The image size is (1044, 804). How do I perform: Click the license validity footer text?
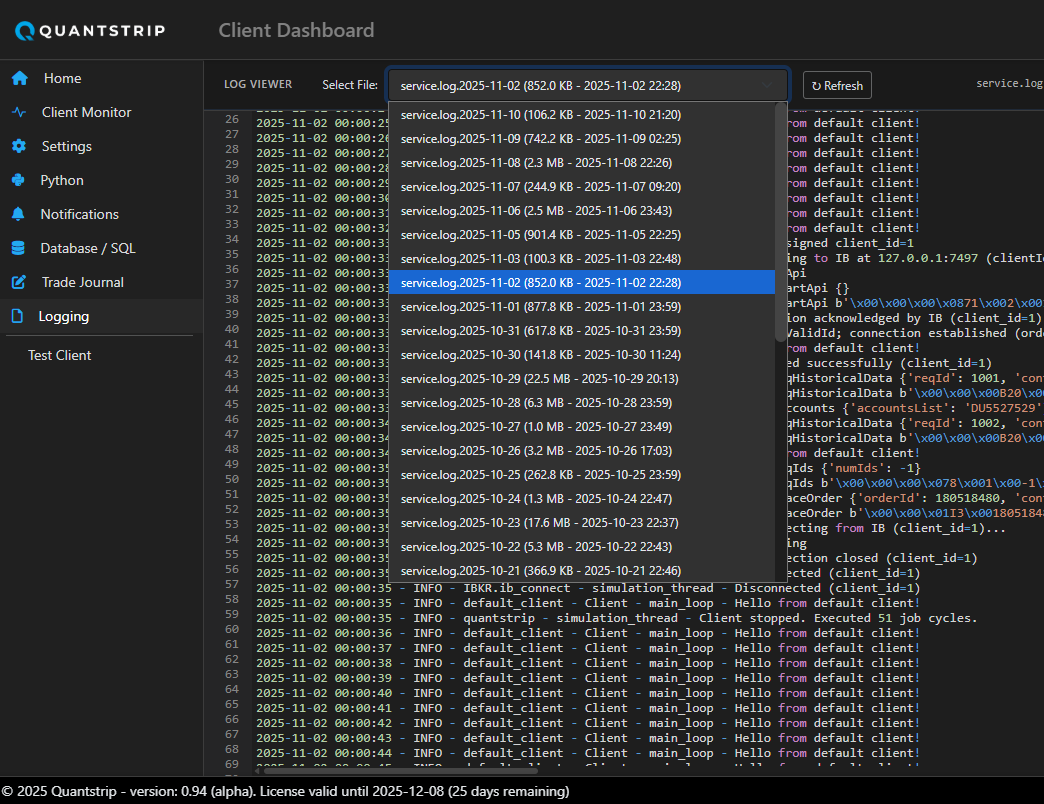click(413, 791)
